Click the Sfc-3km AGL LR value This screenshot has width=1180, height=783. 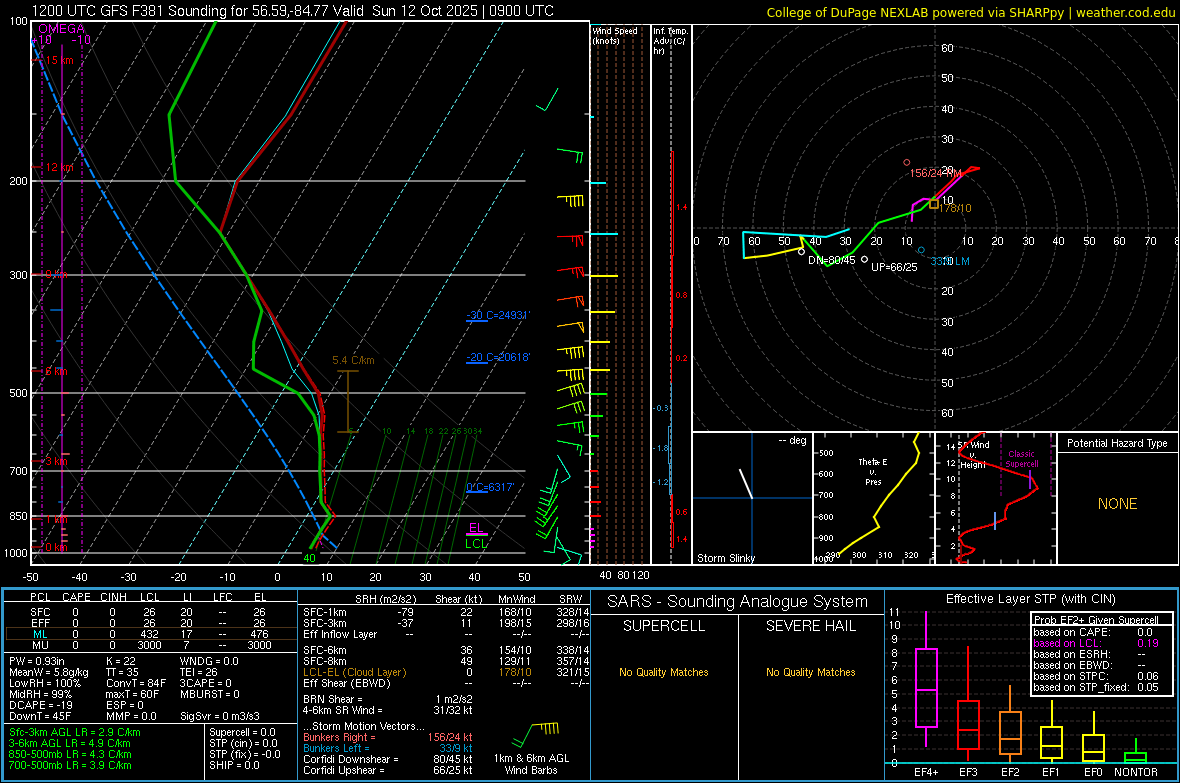tap(75, 732)
